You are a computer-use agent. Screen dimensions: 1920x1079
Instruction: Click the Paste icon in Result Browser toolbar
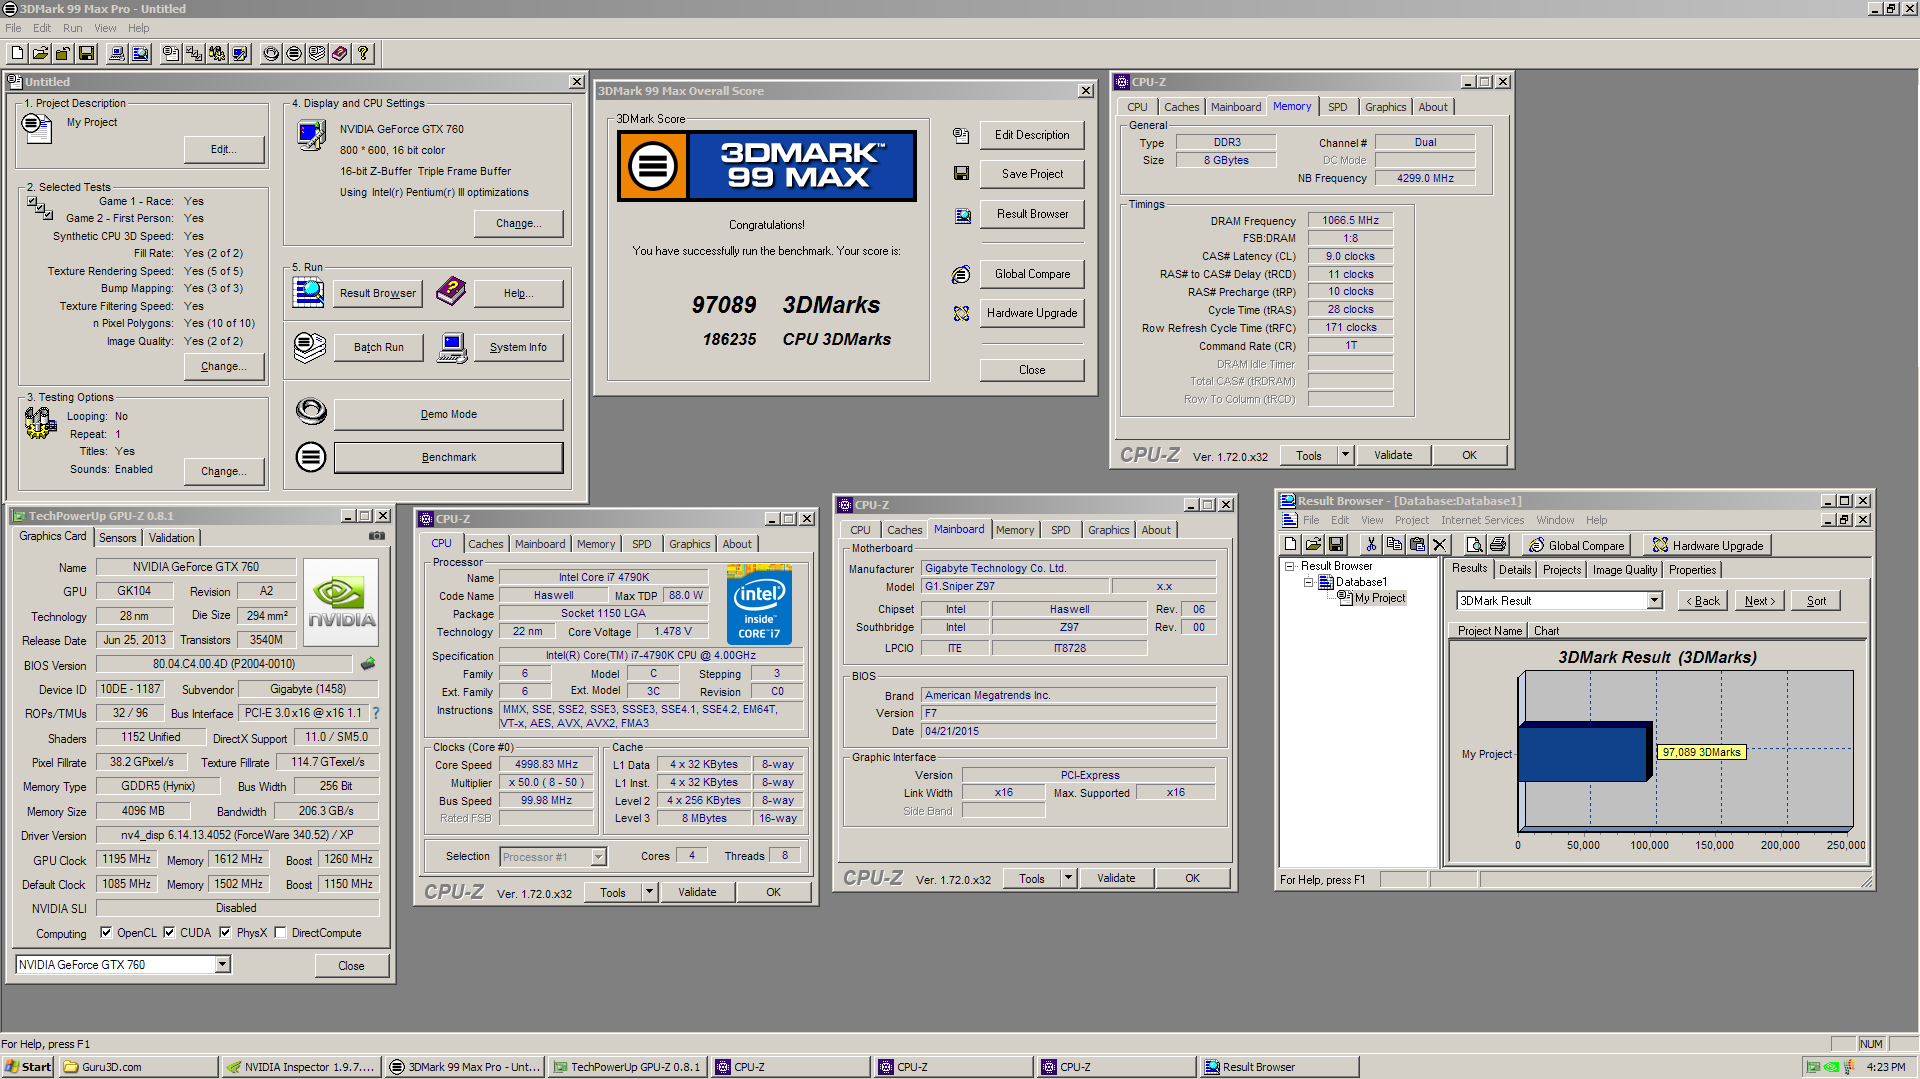[x=1417, y=545]
